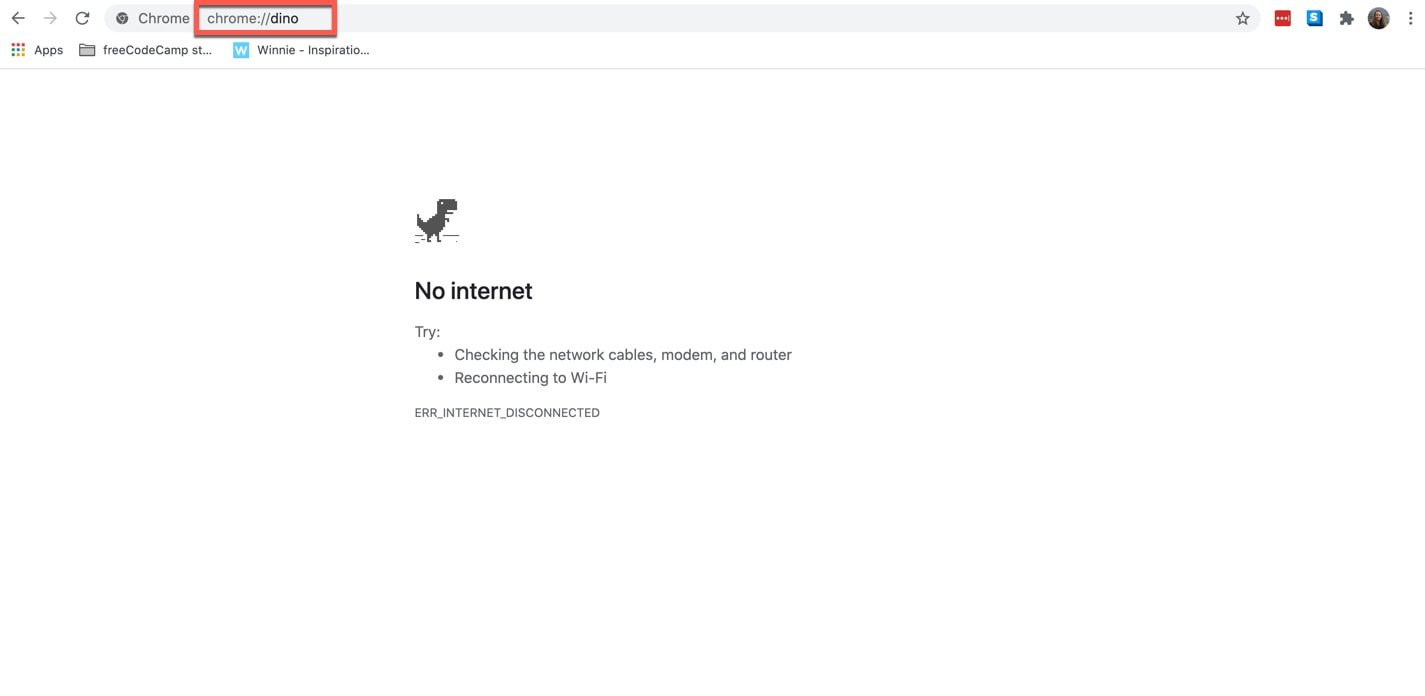Expand the freeCodeCamp bookmarks folder
Screen dimensions: 1425x696
click(x=146, y=50)
